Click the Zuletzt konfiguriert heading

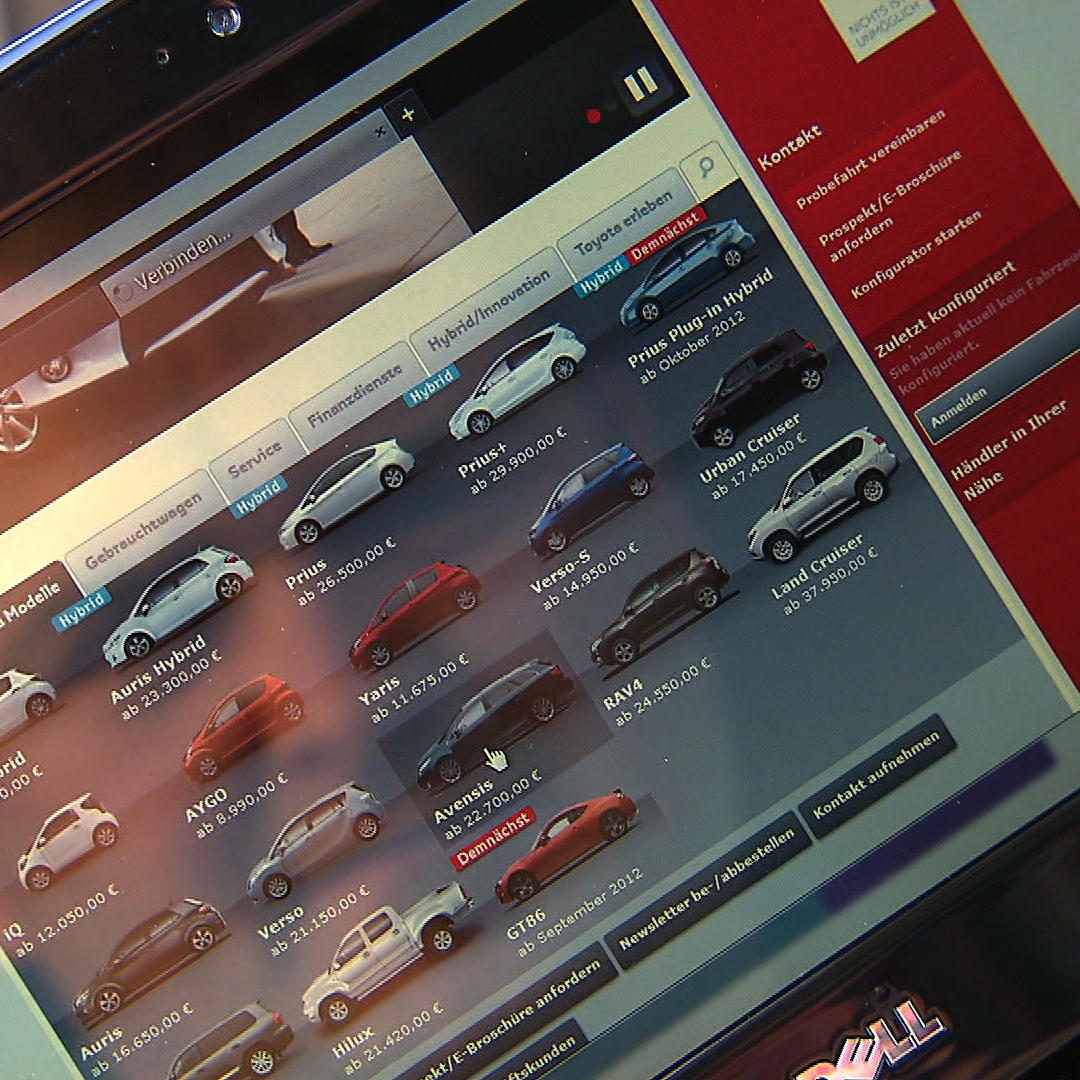click(945, 309)
